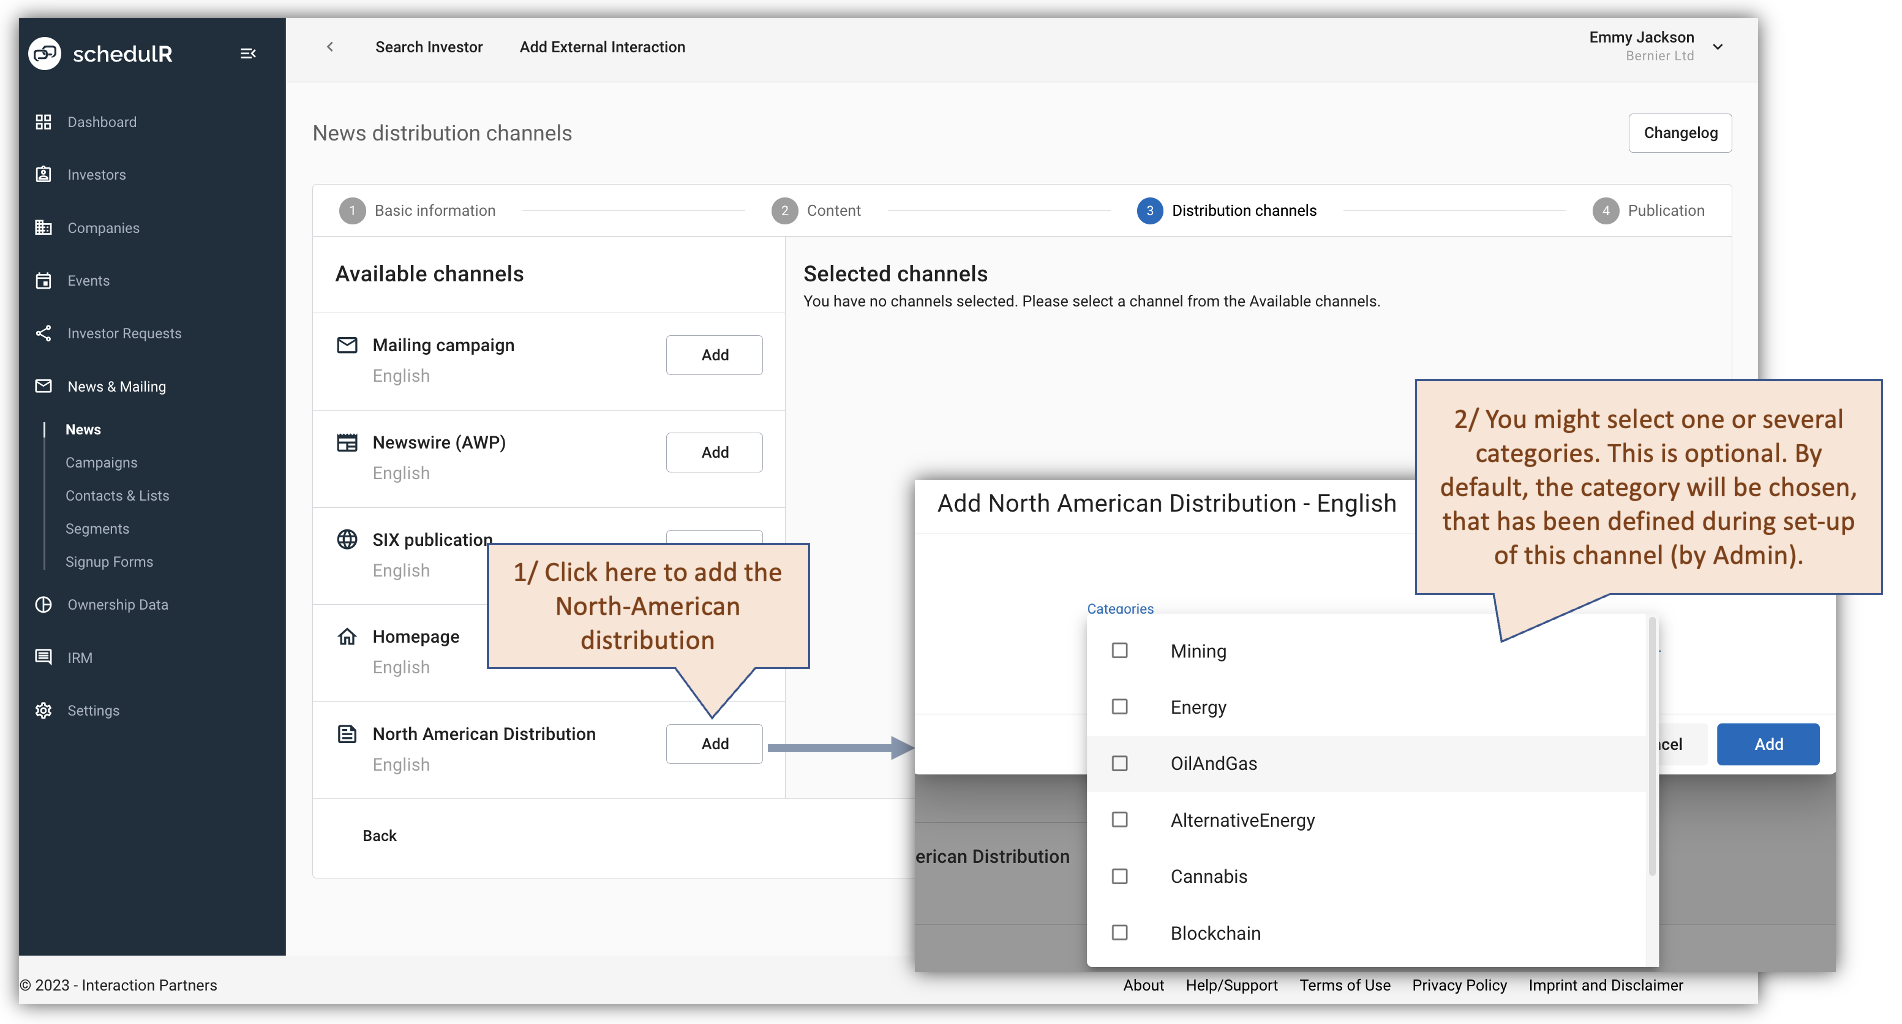Check the Blockchain category checkbox
The height and width of the screenshot is (1024, 1902).
[x=1119, y=932]
